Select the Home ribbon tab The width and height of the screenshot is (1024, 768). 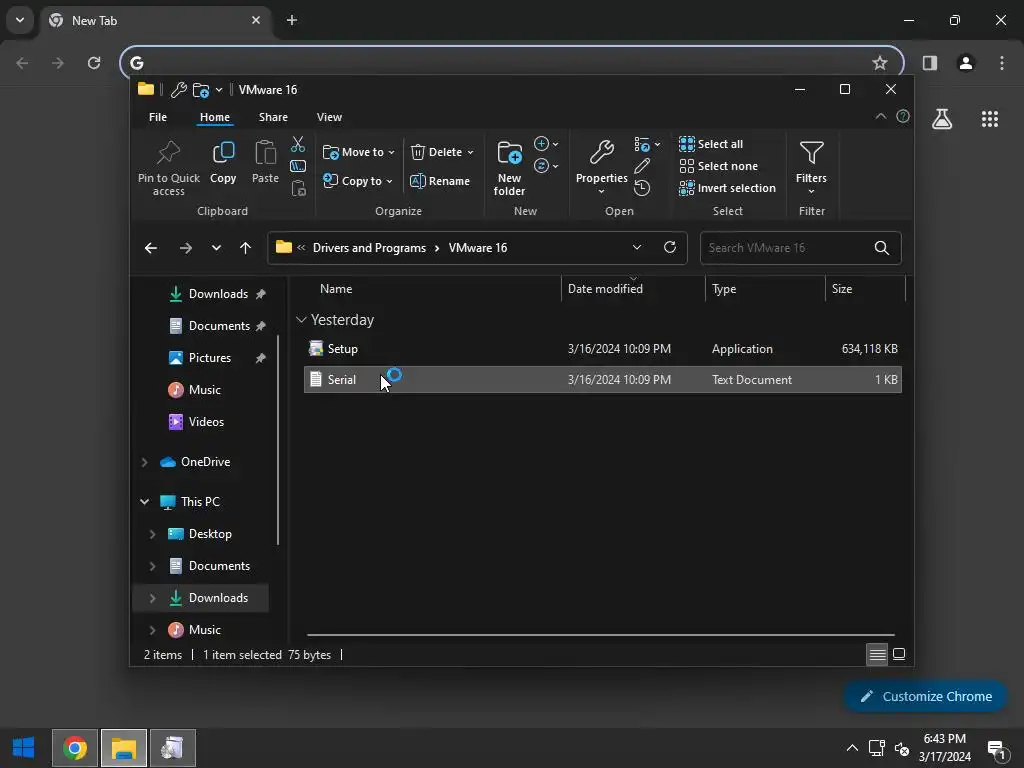click(215, 117)
